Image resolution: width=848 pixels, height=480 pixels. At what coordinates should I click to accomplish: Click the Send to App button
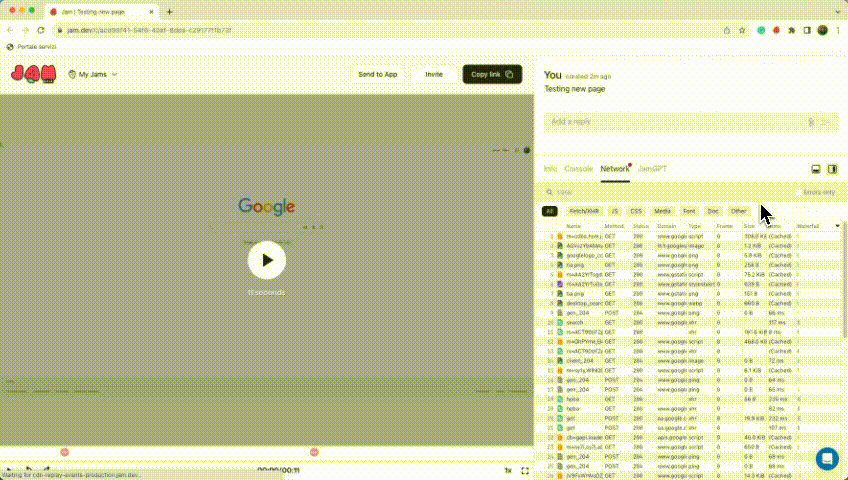coord(378,74)
